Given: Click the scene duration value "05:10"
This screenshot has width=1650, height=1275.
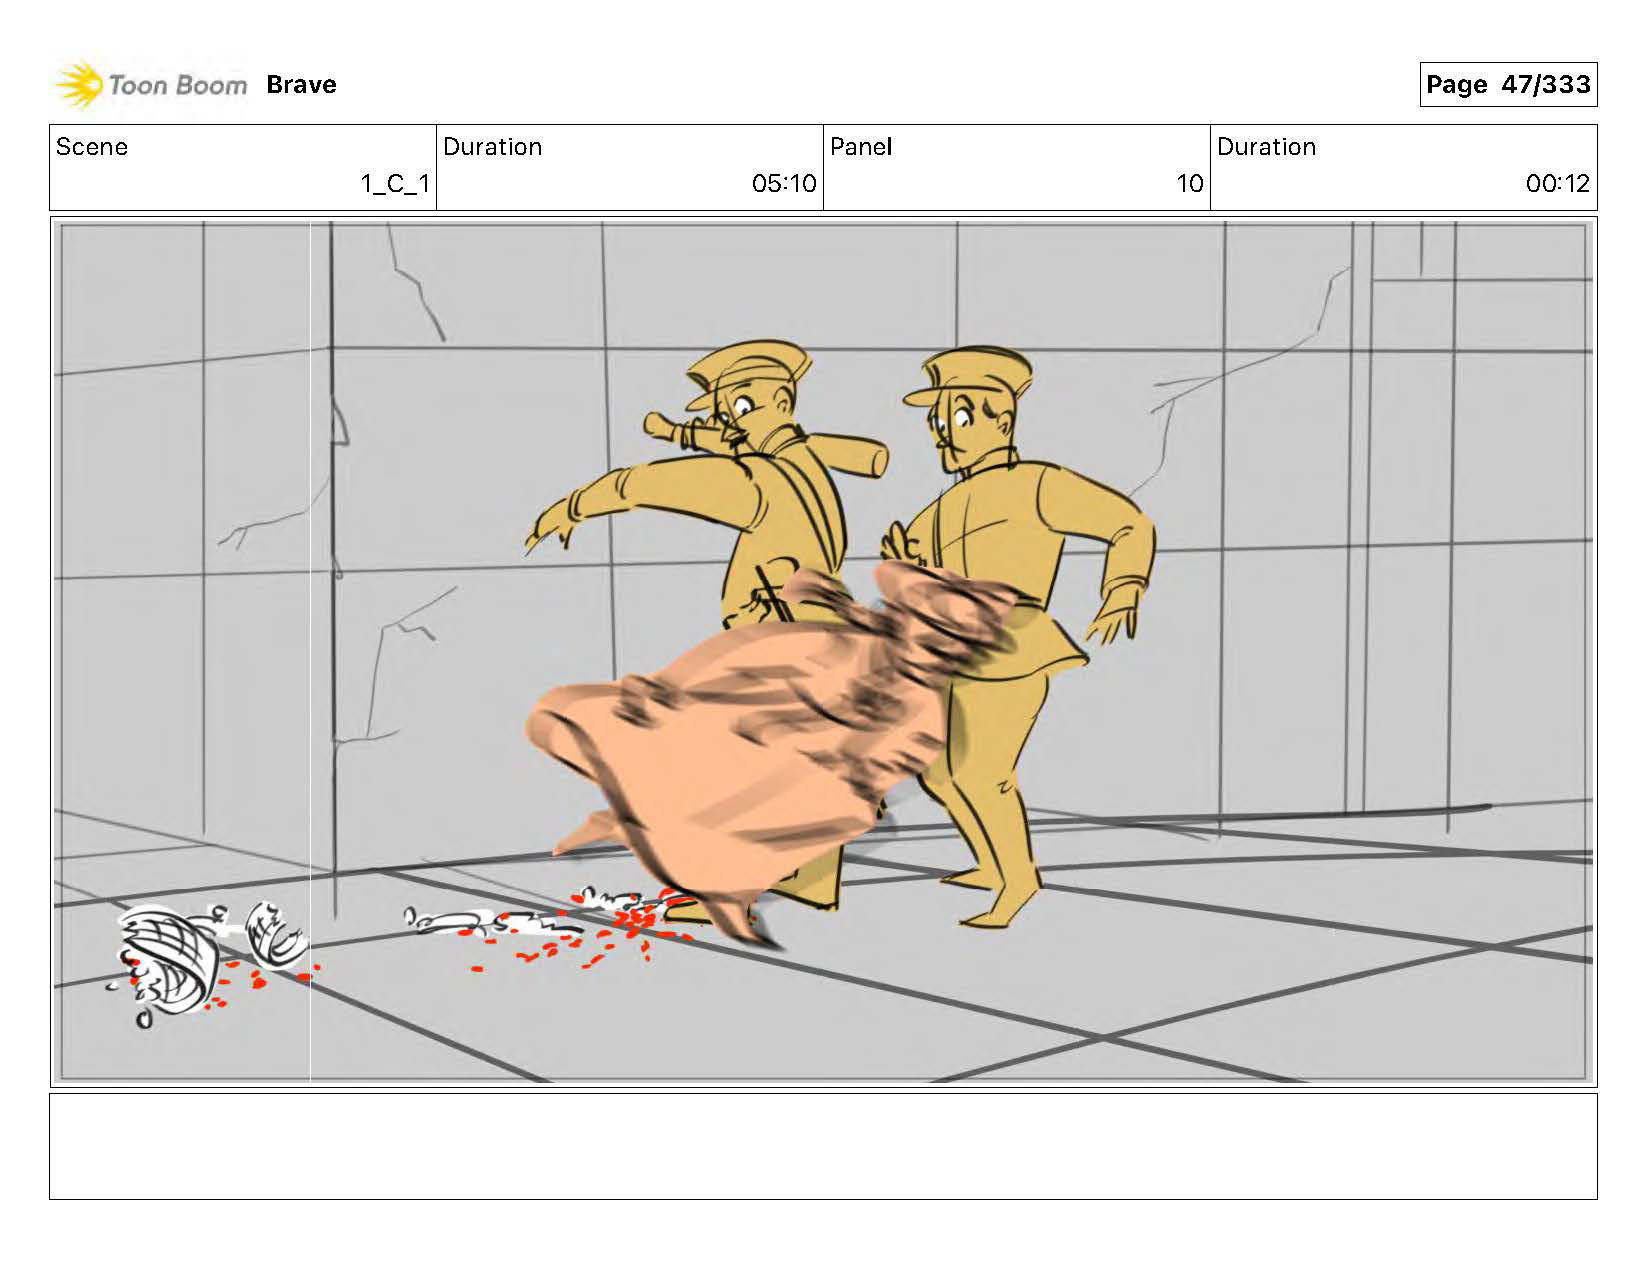Looking at the screenshot, I should [784, 184].
